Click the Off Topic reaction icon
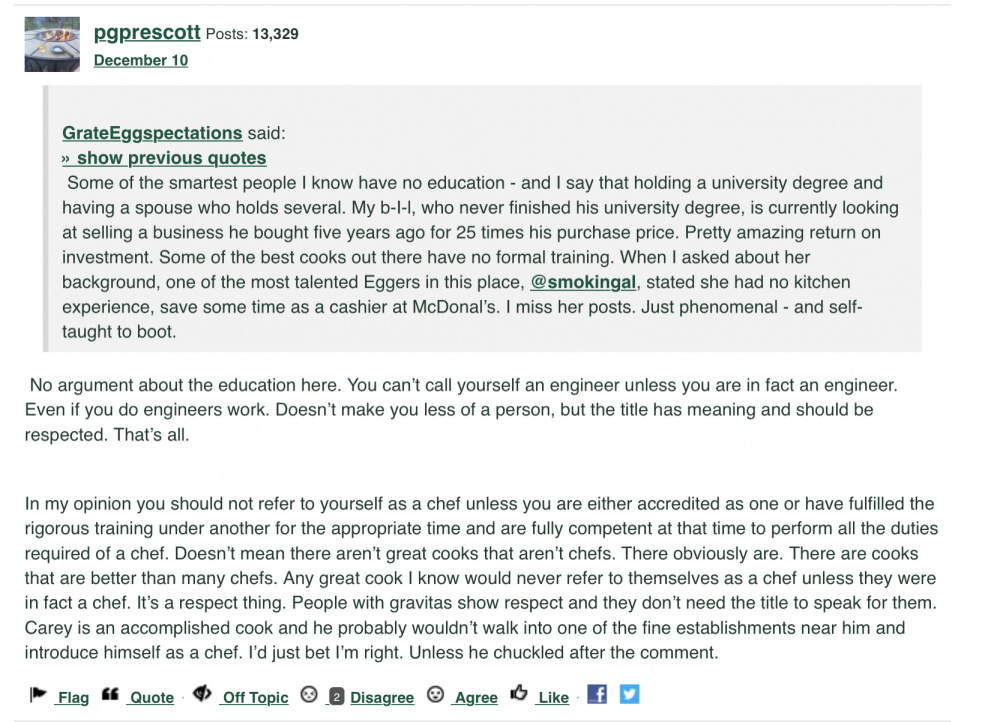Screen dimensions: 1000x722 pyautogui.click(x=202, y=693)
